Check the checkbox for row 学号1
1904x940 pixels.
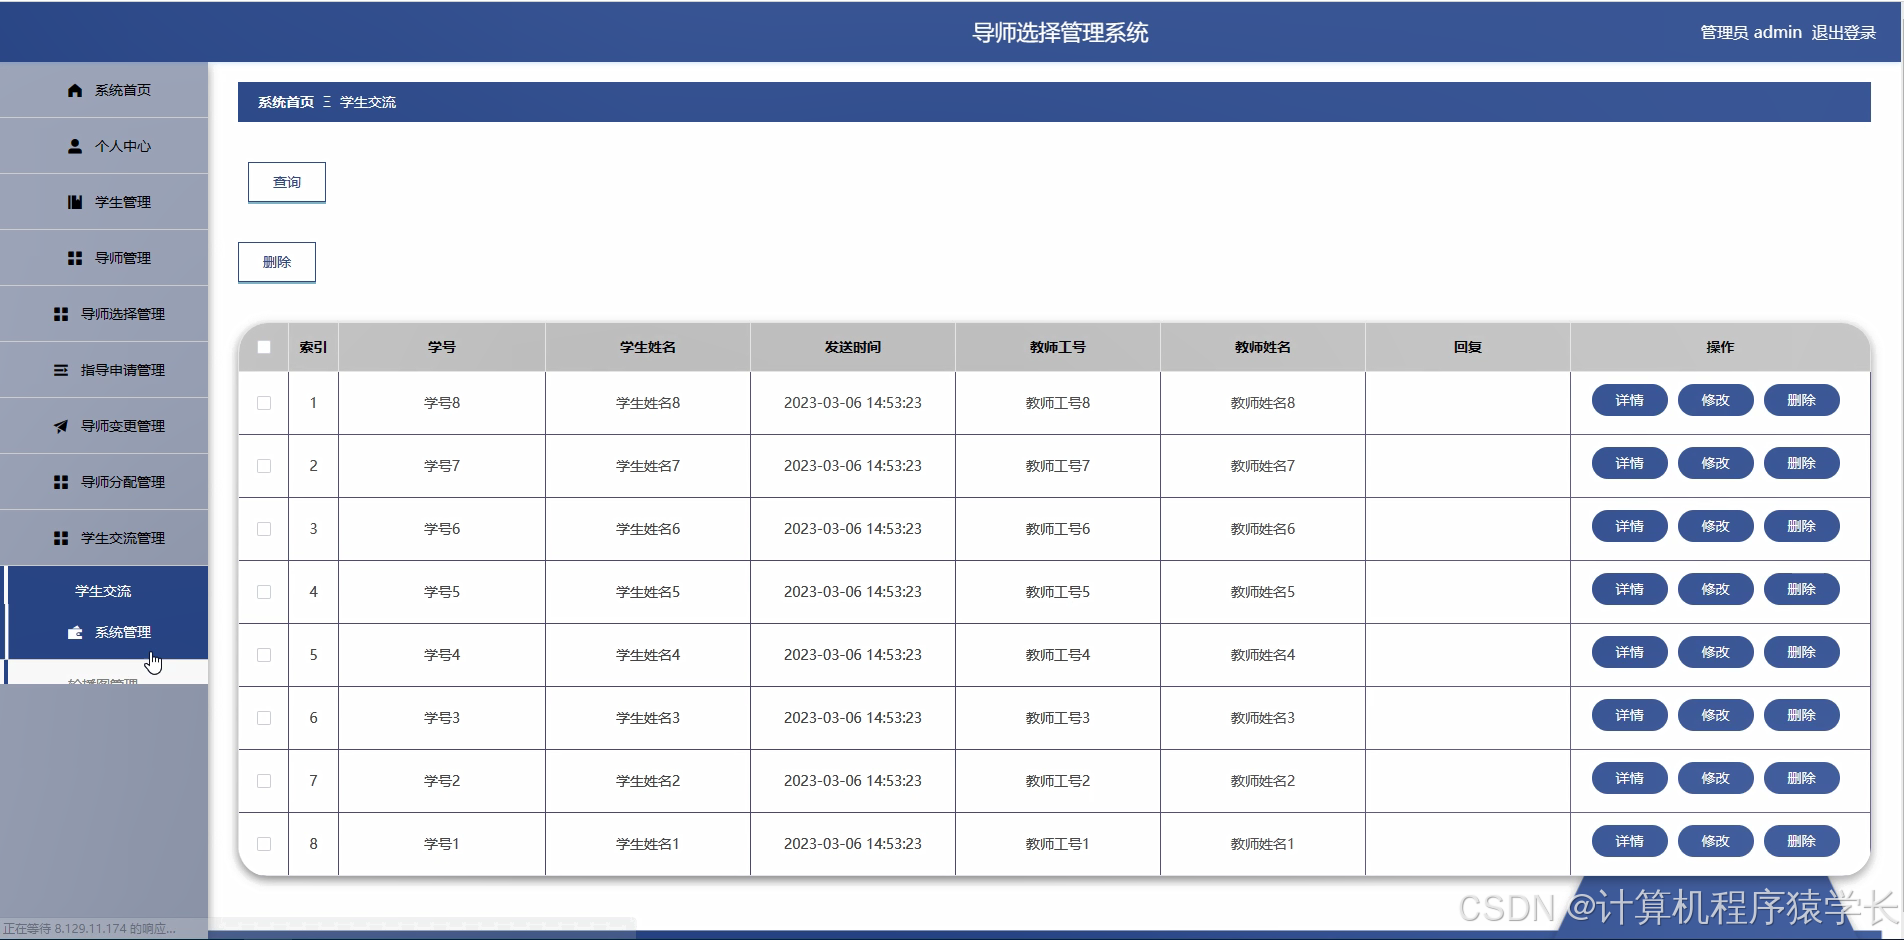(x=264, y=844)
